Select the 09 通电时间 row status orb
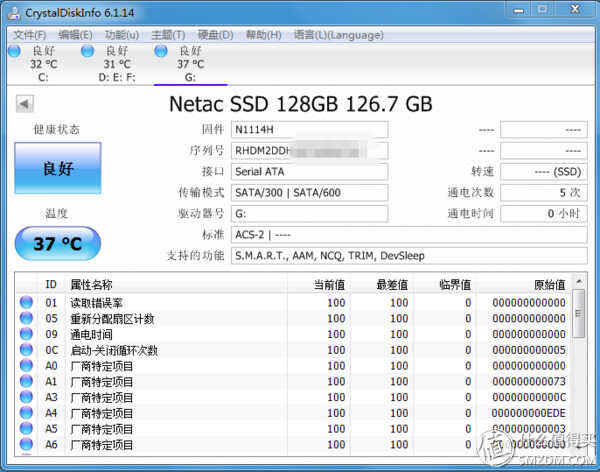 [26, 334]
